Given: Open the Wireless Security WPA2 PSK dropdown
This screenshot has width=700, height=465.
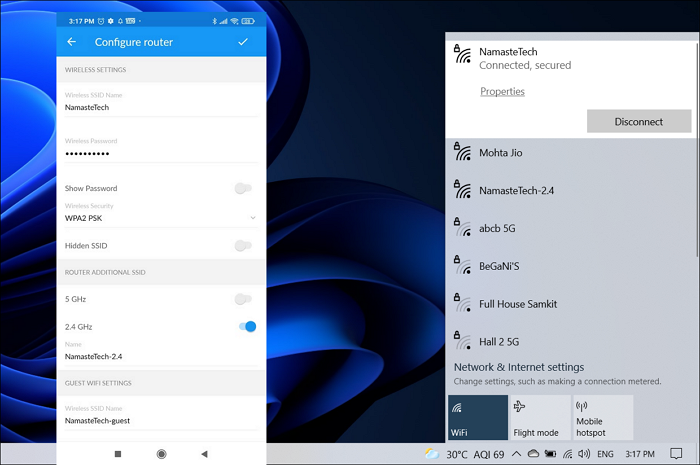Looking at the screenshot, I should click(x=161, y=218).
